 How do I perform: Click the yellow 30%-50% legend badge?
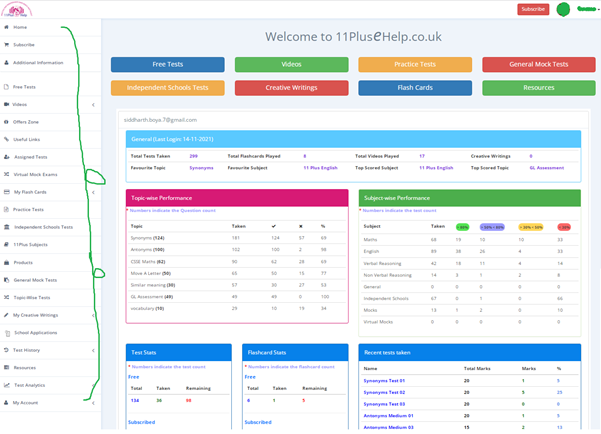[x=531, y=227]
